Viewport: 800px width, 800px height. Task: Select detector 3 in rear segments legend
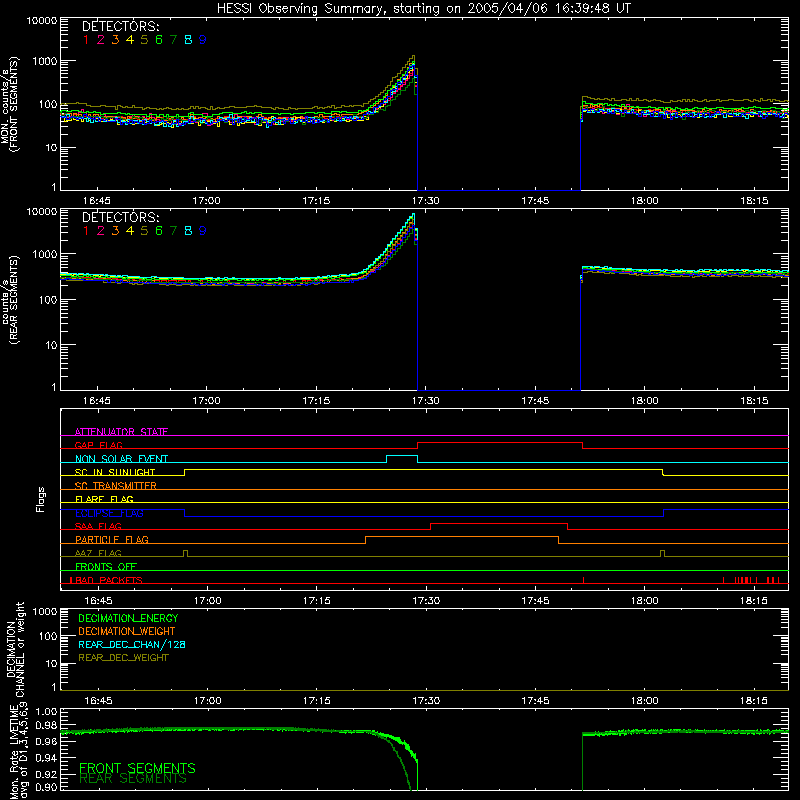pos(115,231)
